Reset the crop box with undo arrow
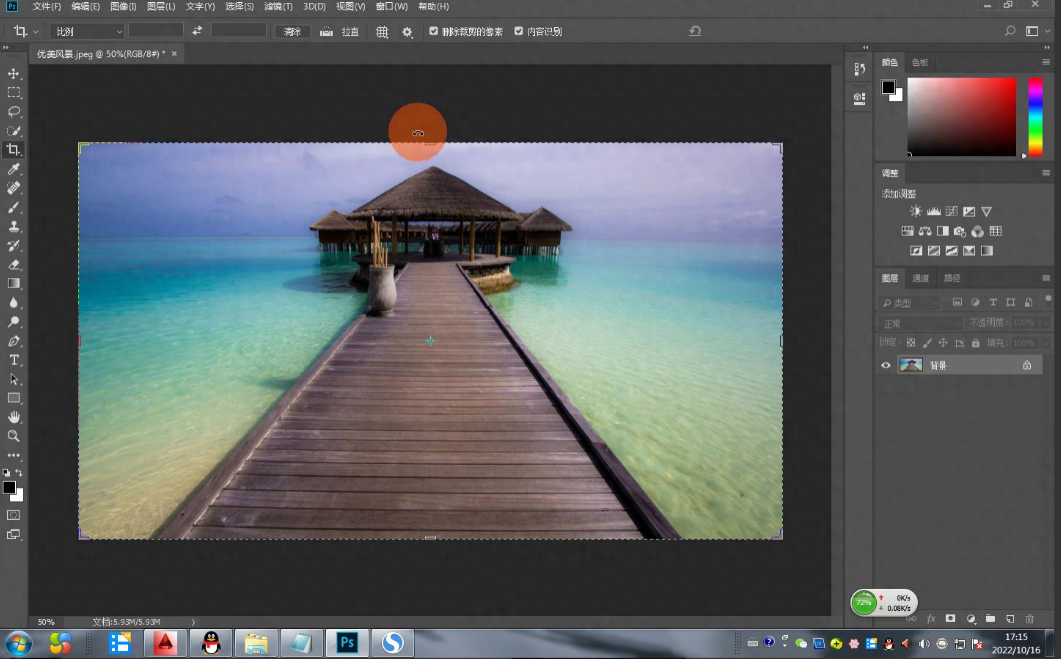The image size is (1061, 659). click(695, 31)
